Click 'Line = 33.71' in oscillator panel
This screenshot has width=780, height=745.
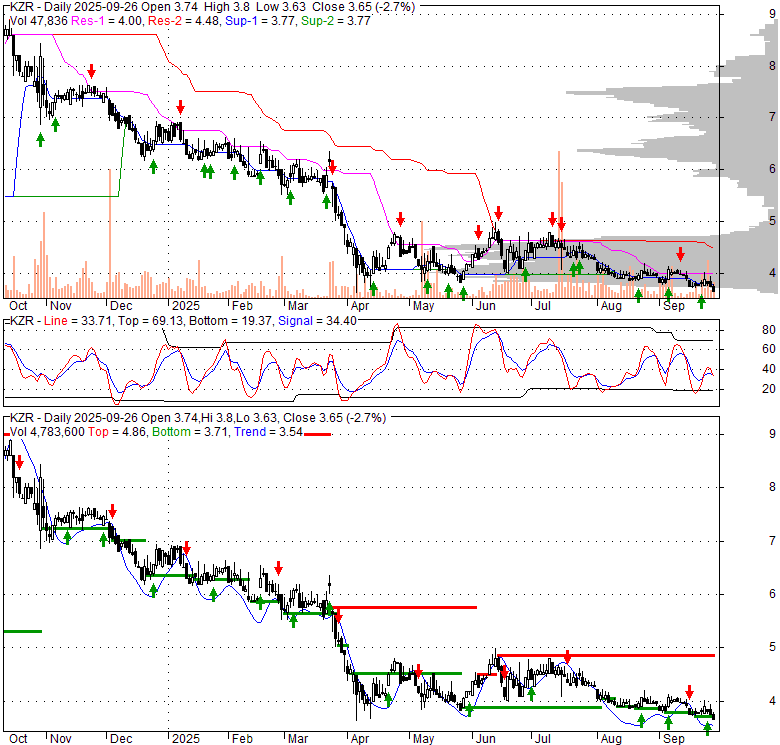(79, 321)
